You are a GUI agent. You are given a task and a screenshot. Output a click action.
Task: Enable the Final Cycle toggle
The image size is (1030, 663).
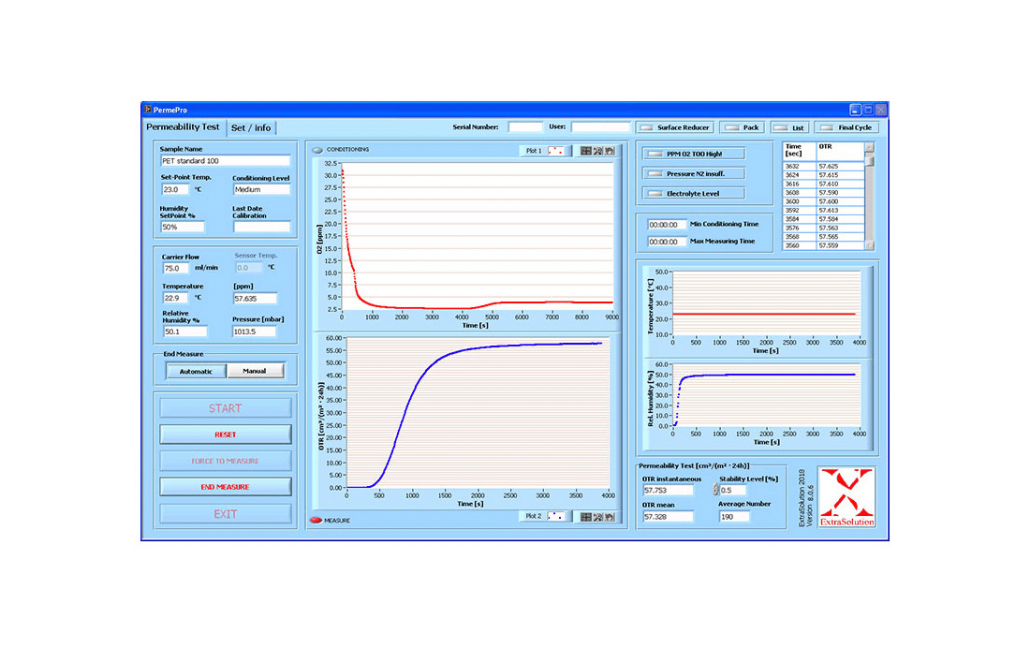[x=828, y=128]
